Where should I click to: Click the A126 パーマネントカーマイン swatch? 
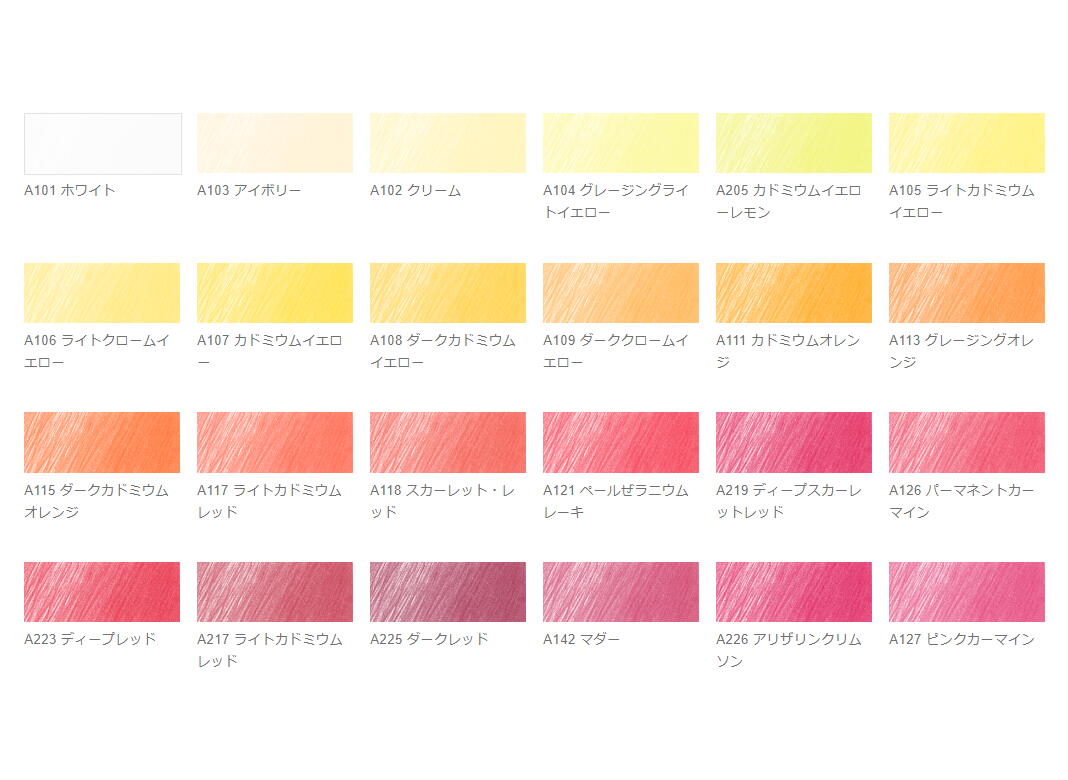[967, 442]
